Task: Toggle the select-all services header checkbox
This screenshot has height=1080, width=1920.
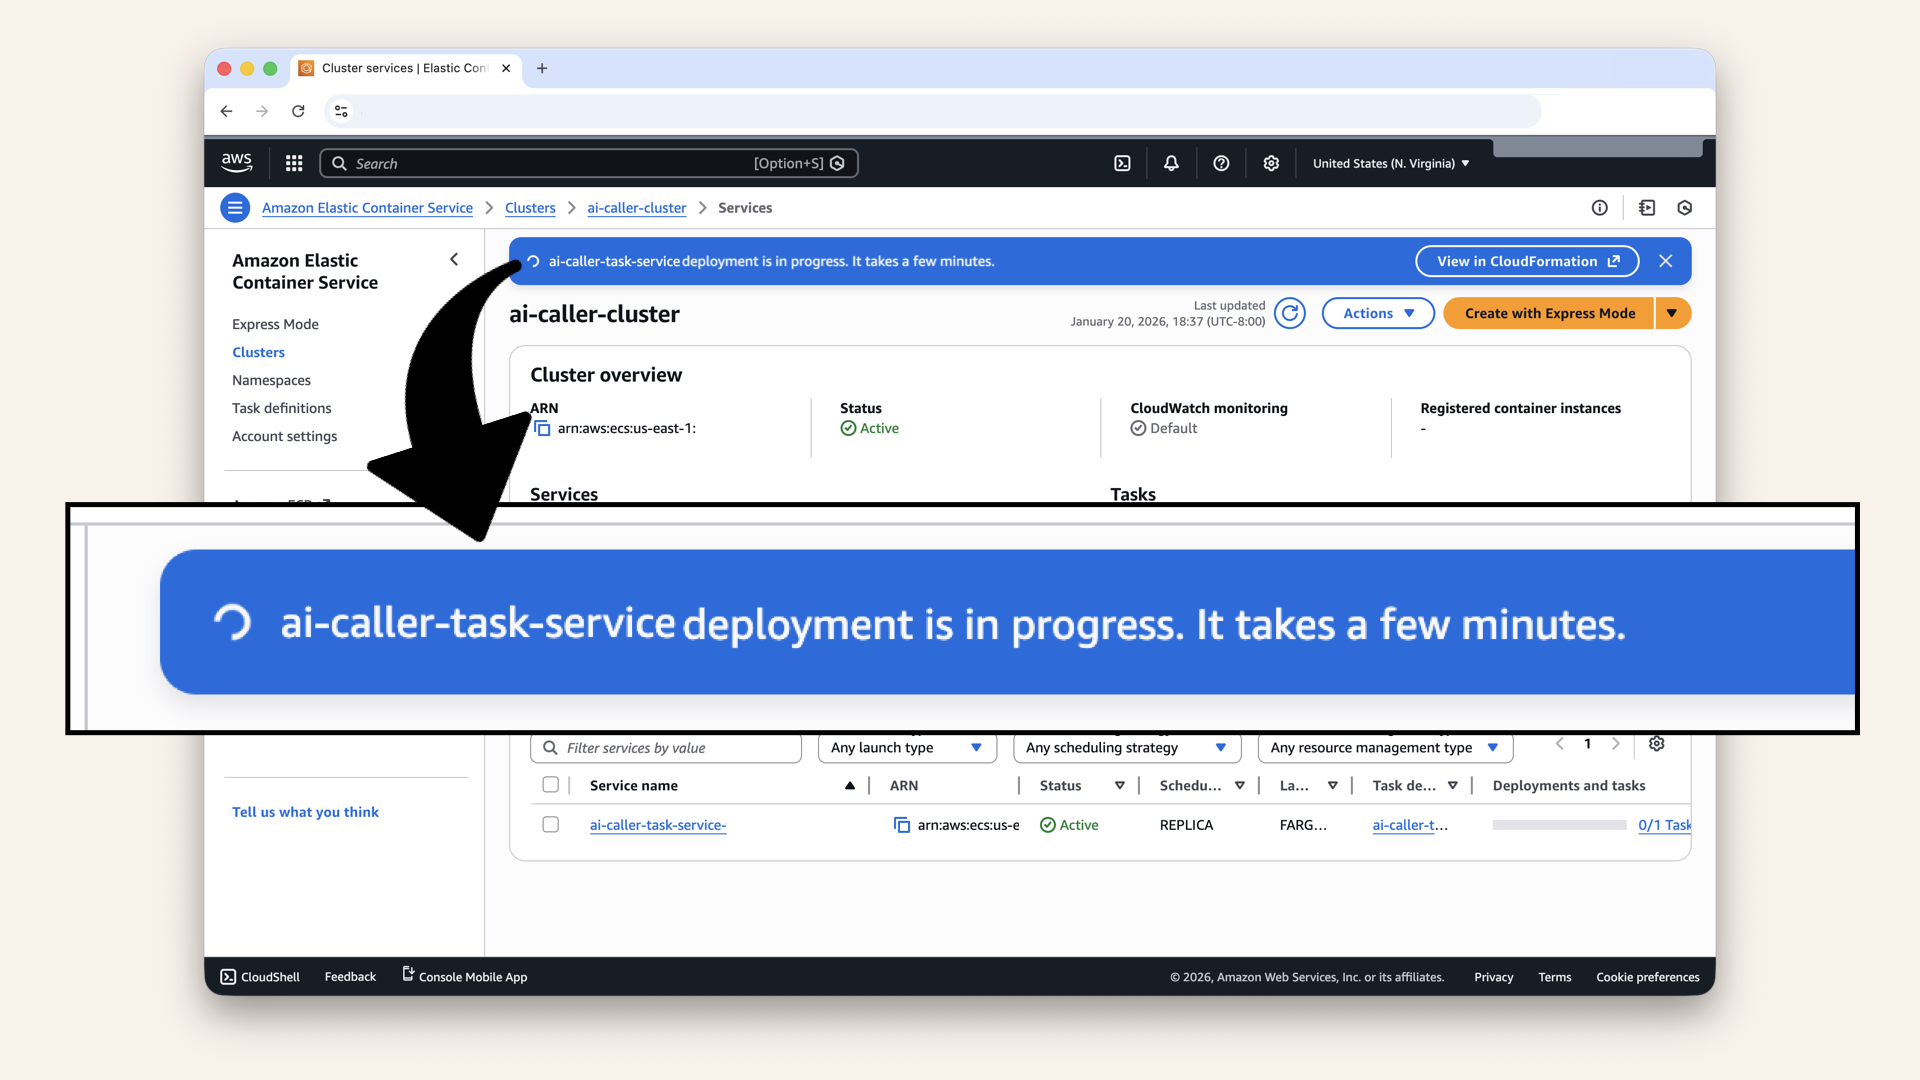Action: (x=550, y=785)
